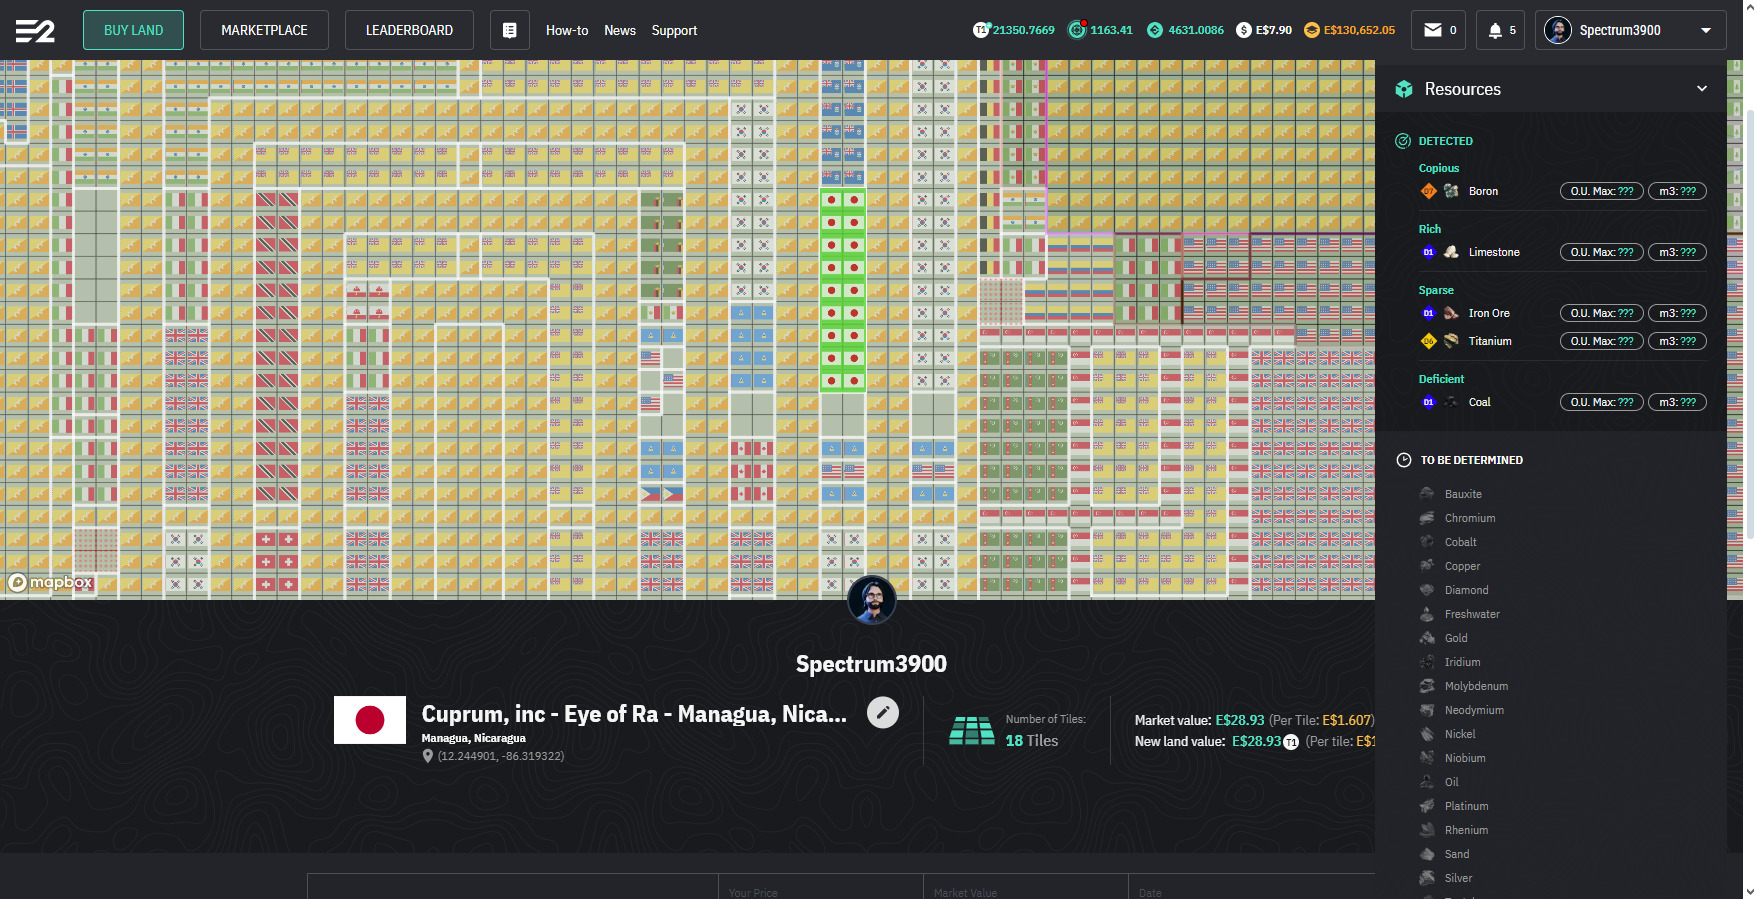The width and height of the screenshot is (1758, 899).
Task: Click the orange E$130,652.05 net worth icon
Action: (1312, 30)
